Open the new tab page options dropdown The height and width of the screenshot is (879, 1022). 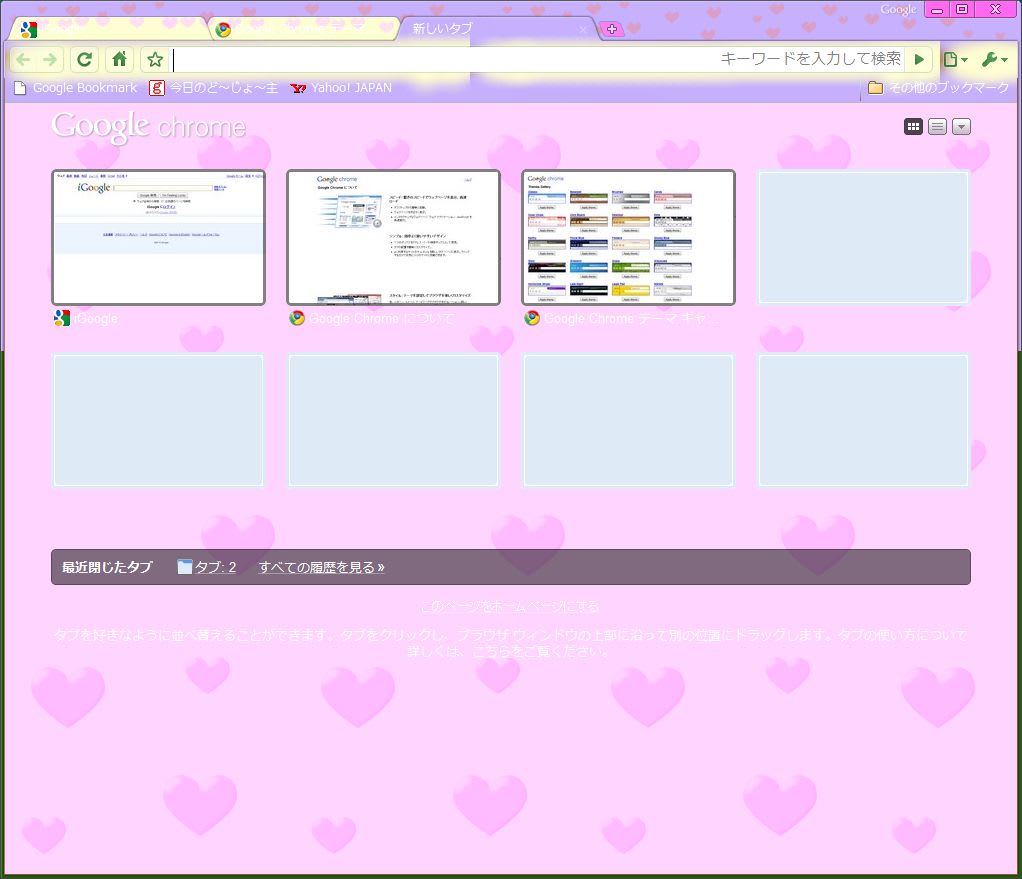coord(961,126)
